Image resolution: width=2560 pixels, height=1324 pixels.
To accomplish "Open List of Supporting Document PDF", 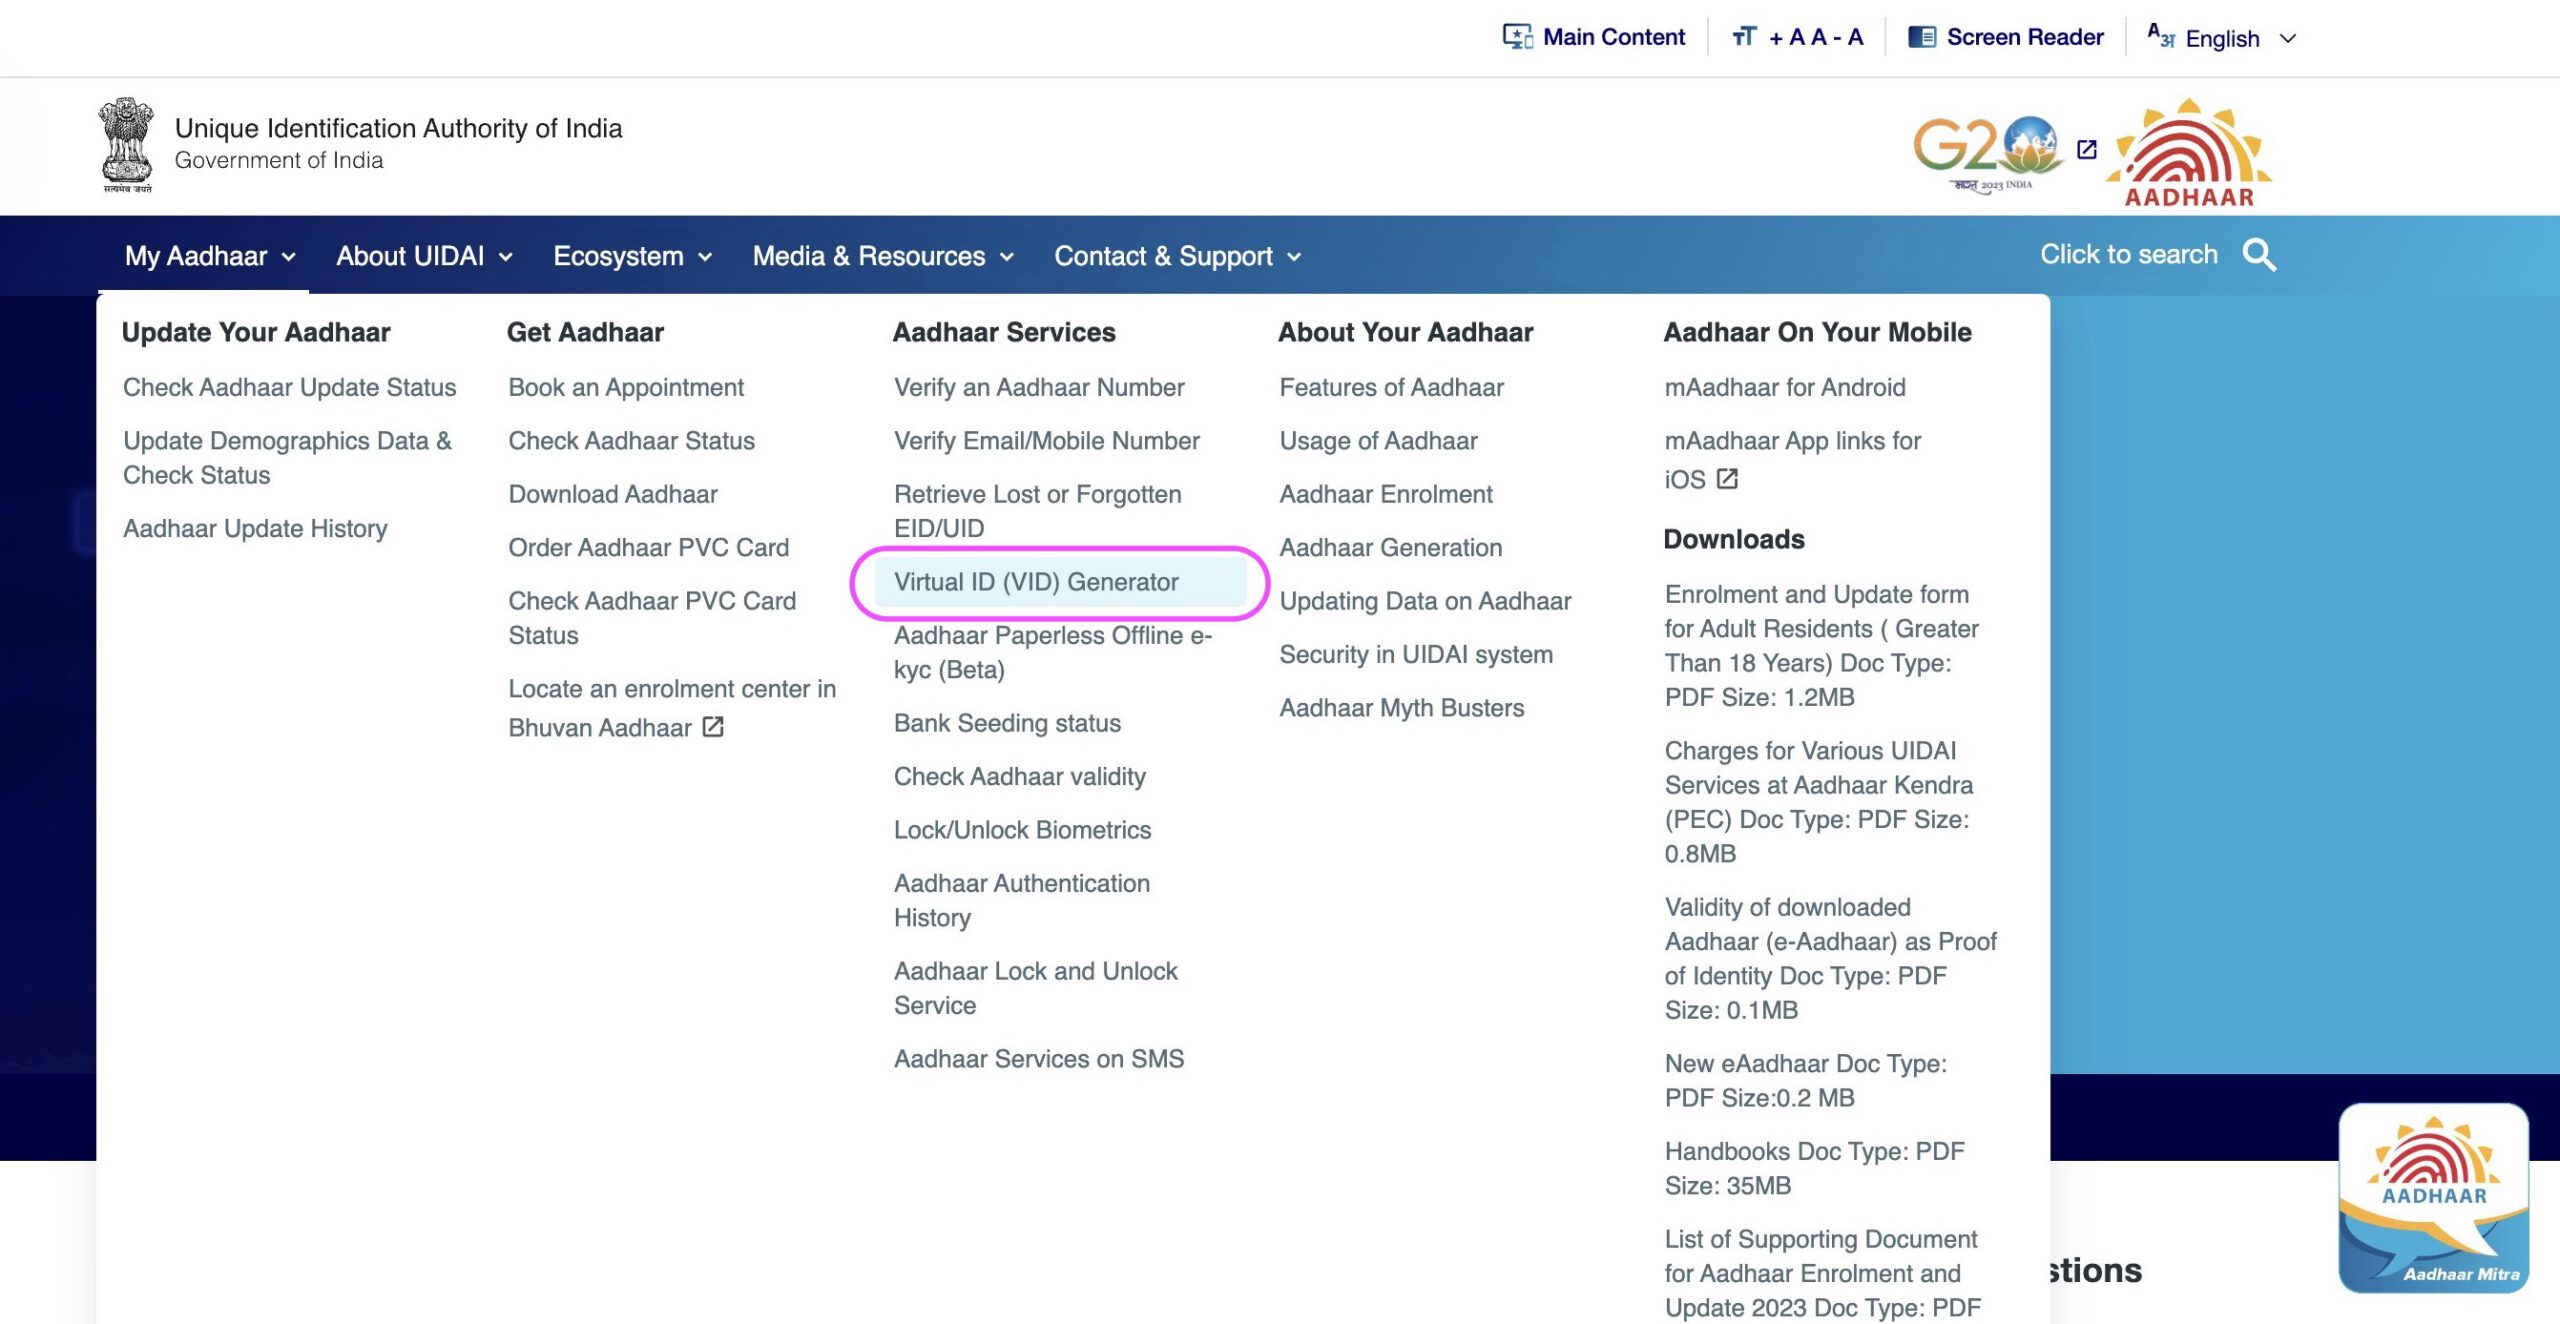I will point(1822,1273).
